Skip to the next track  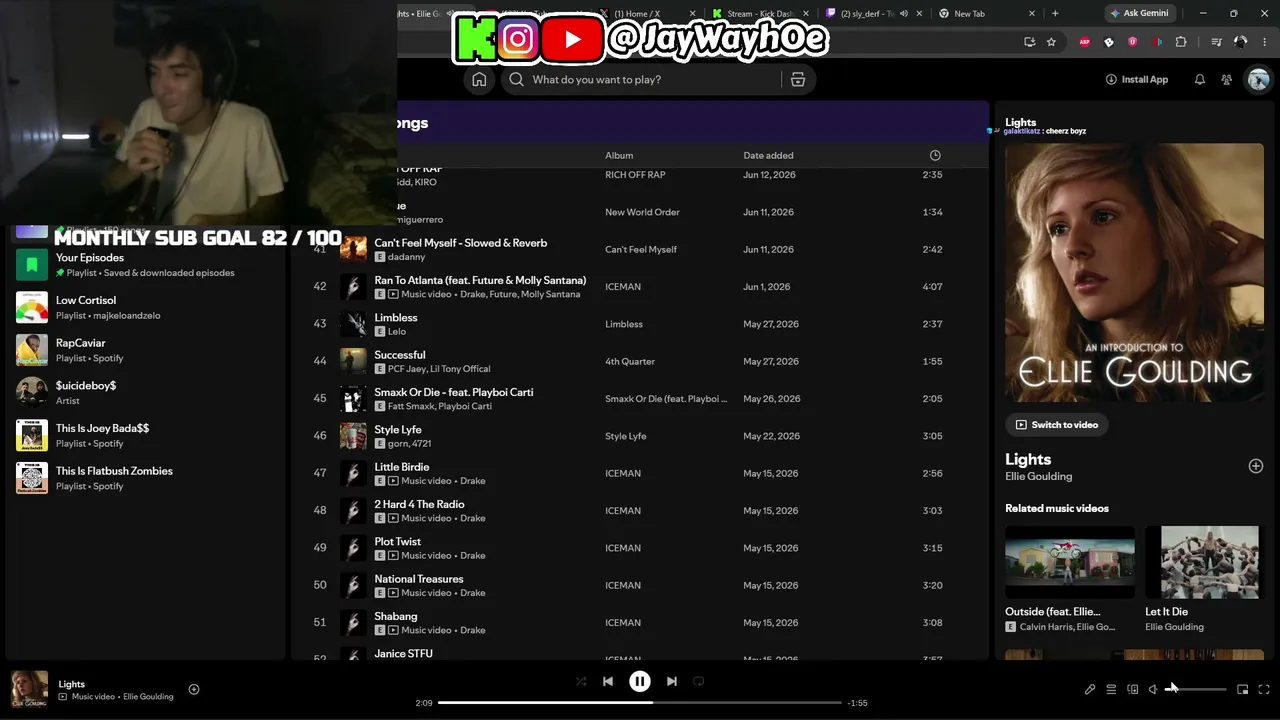(x=672, y=681)
